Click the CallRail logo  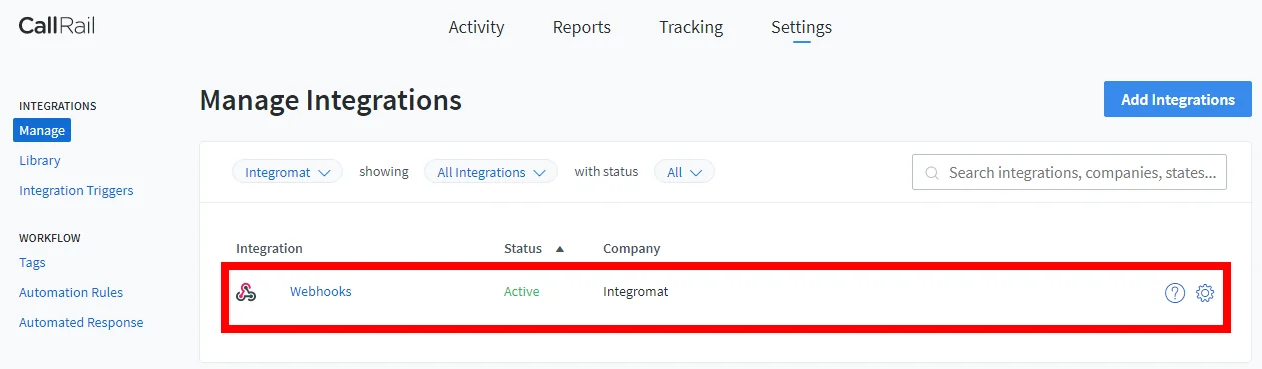tap(56, 26)
